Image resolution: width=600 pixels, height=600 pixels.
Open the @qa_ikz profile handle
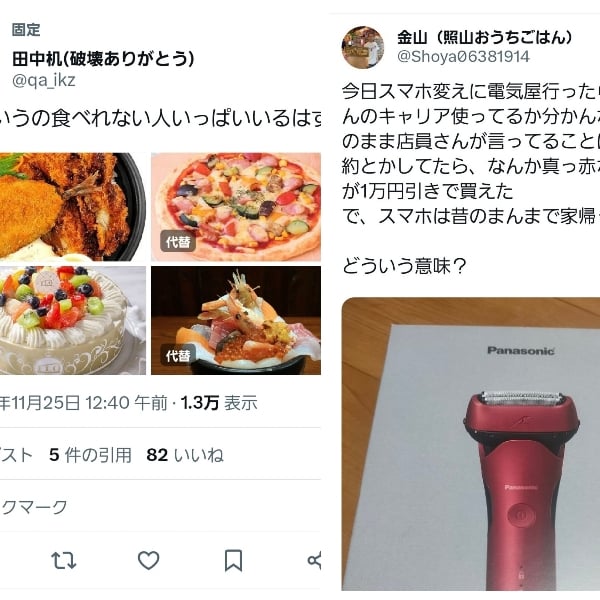coord(44,80)
